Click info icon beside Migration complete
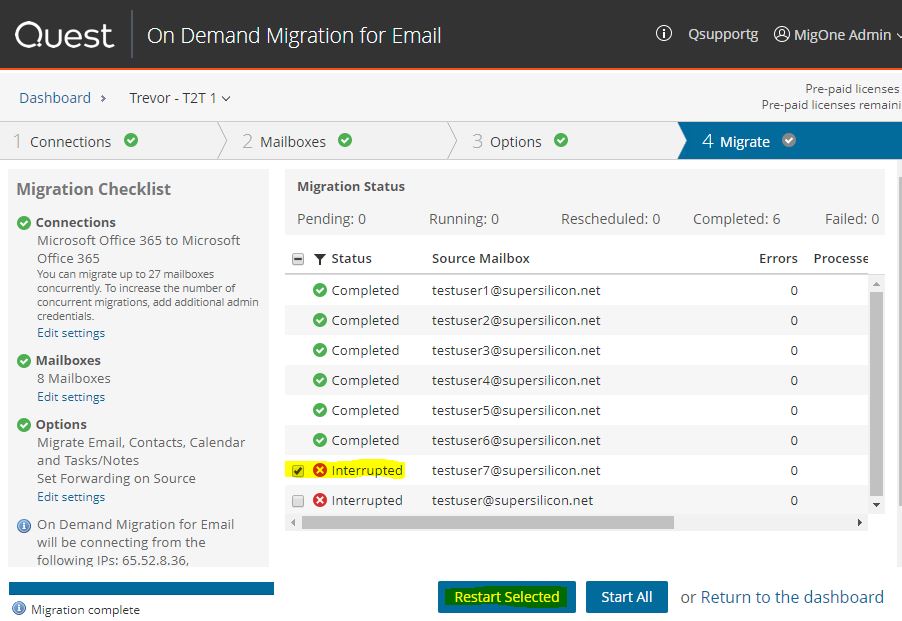Viewport: 902px width, 621px height. [19, 608]
